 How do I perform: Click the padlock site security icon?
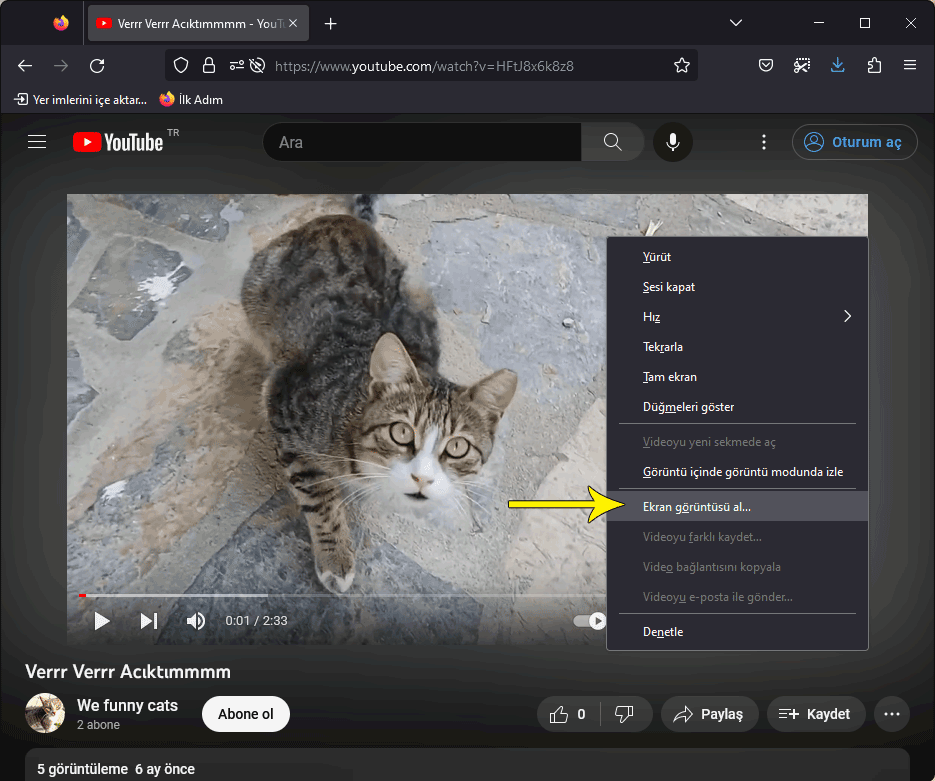(x=209, y=66)
